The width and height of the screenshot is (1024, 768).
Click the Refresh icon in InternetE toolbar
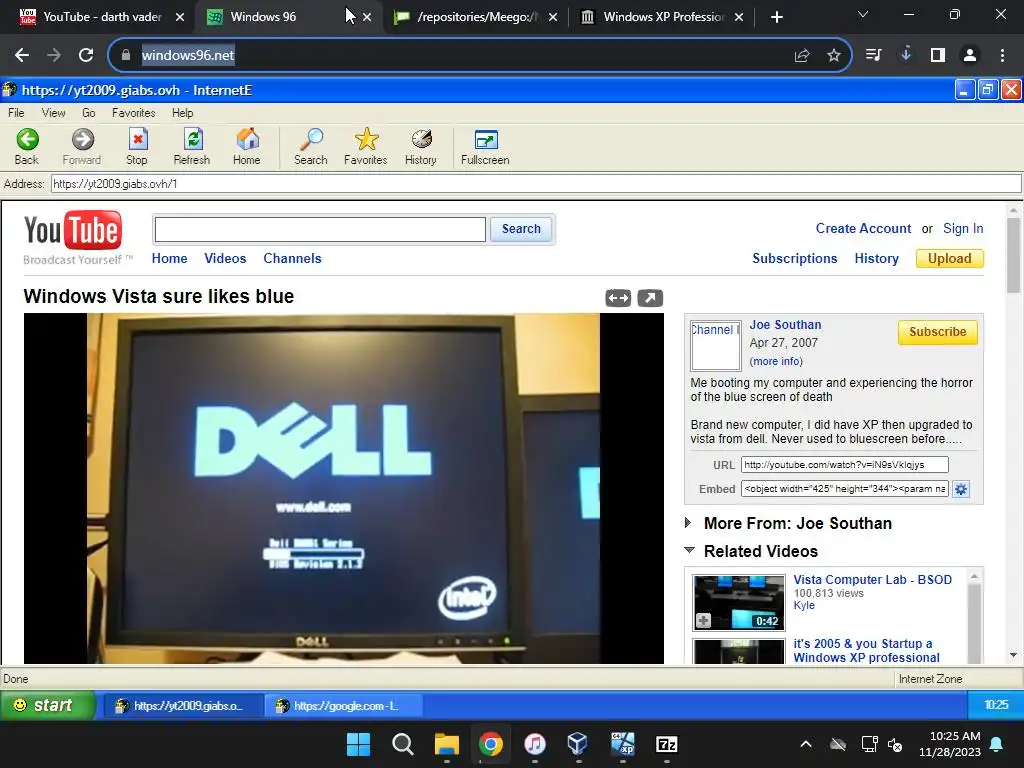point(193,139)
